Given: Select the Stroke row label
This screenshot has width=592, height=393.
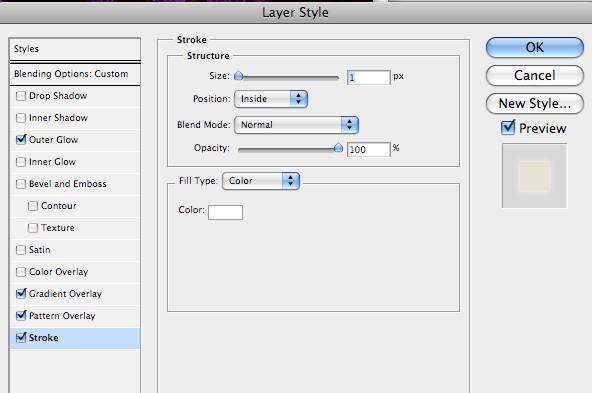Looking at the screenshot, I should click(x=44, y=338).
